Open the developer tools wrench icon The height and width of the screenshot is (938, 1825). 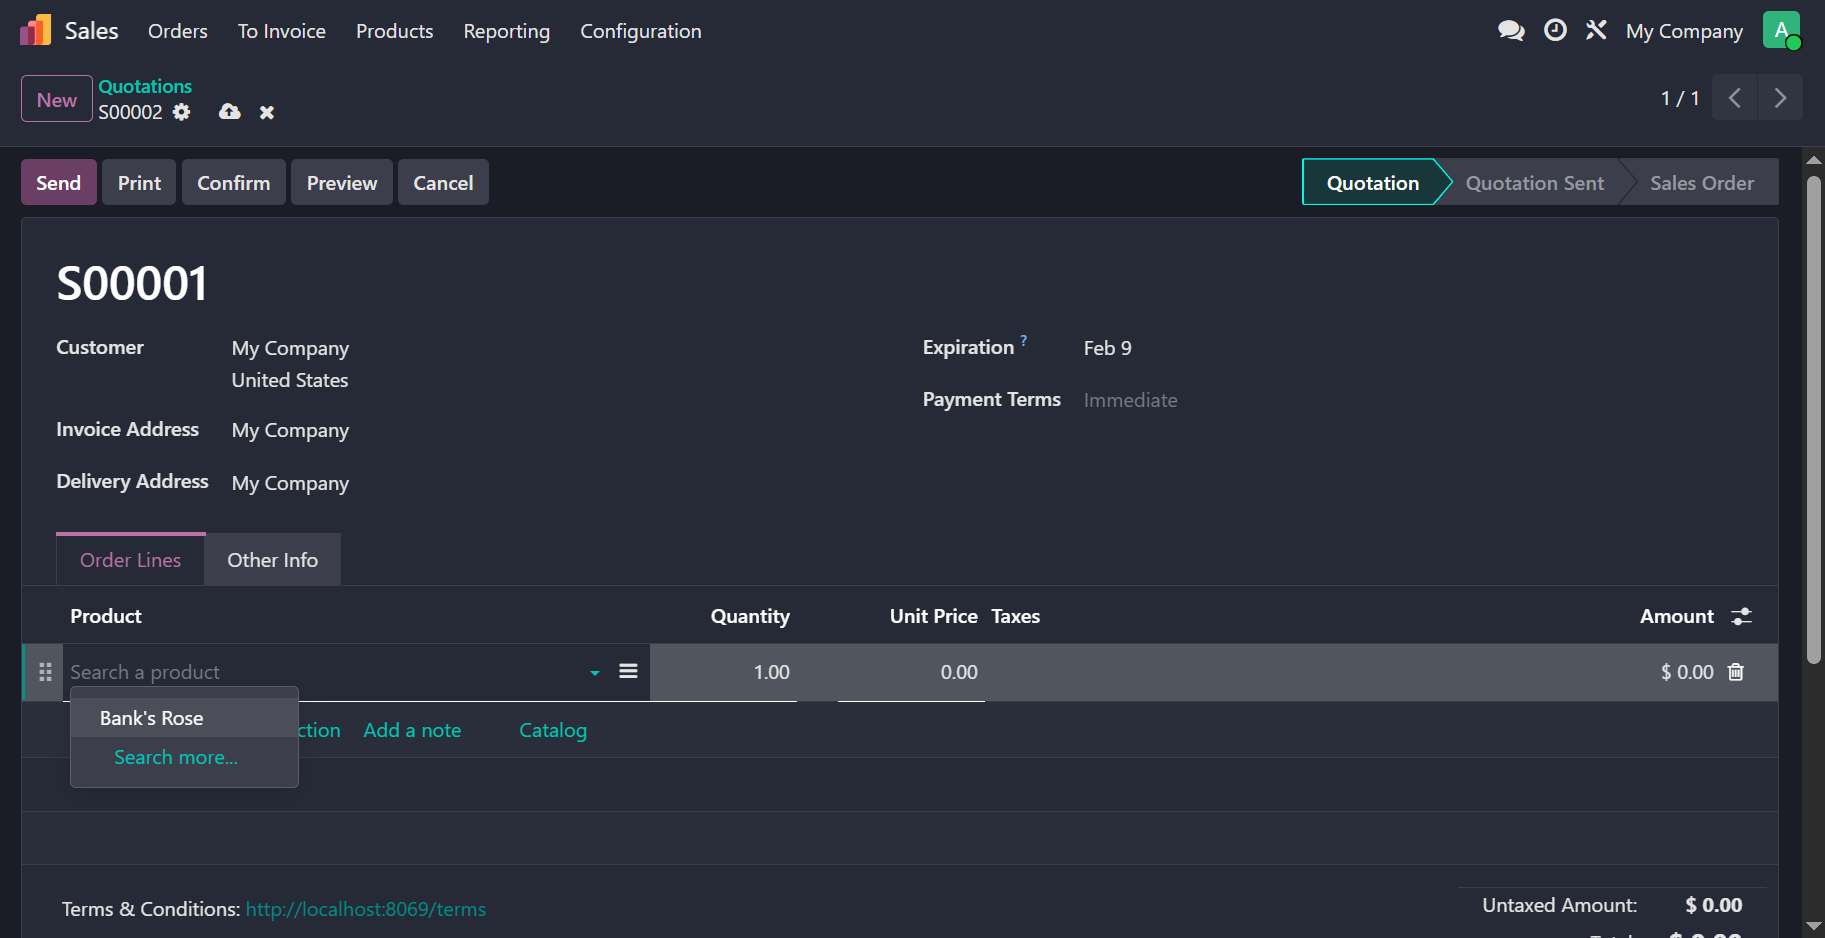1596,30
